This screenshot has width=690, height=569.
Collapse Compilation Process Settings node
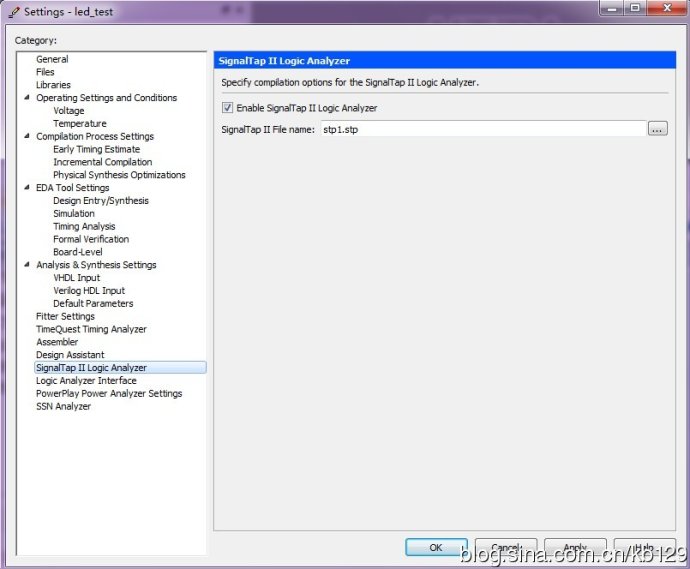[x=27, y=136]
